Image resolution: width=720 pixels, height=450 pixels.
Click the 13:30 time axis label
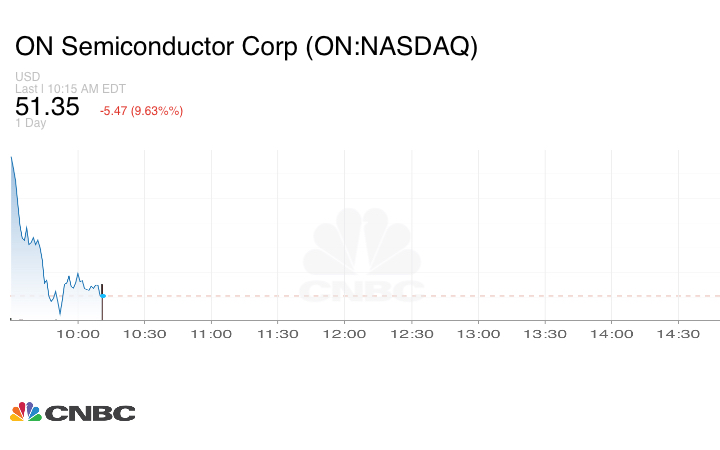click(x=546, y=334)
